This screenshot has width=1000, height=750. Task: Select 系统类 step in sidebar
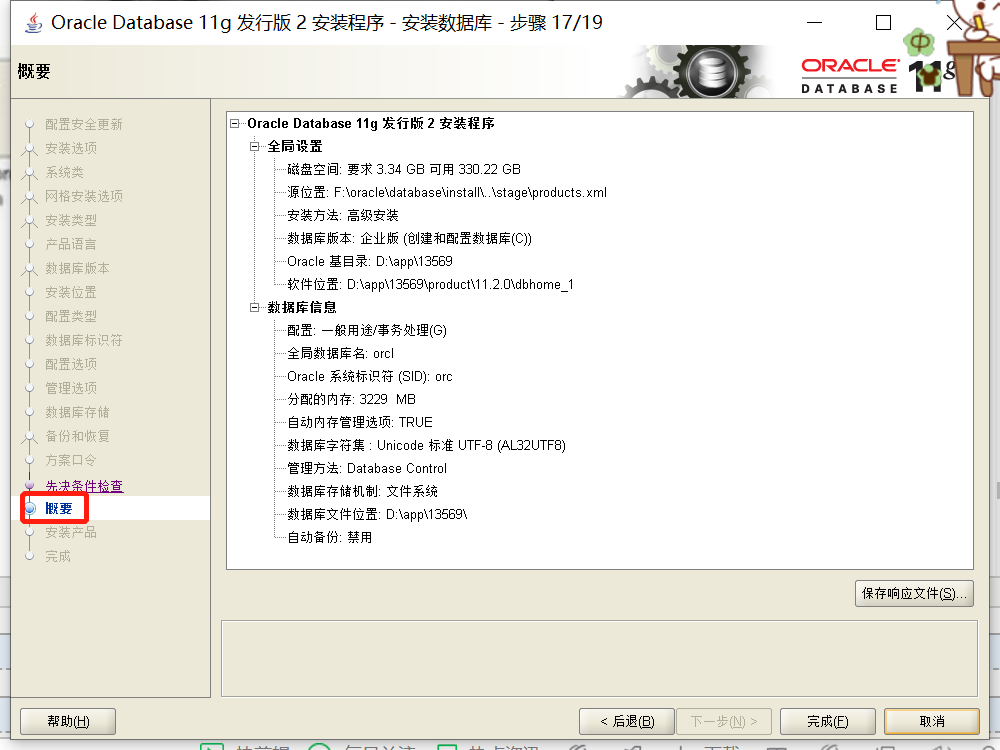click(64, 172)
